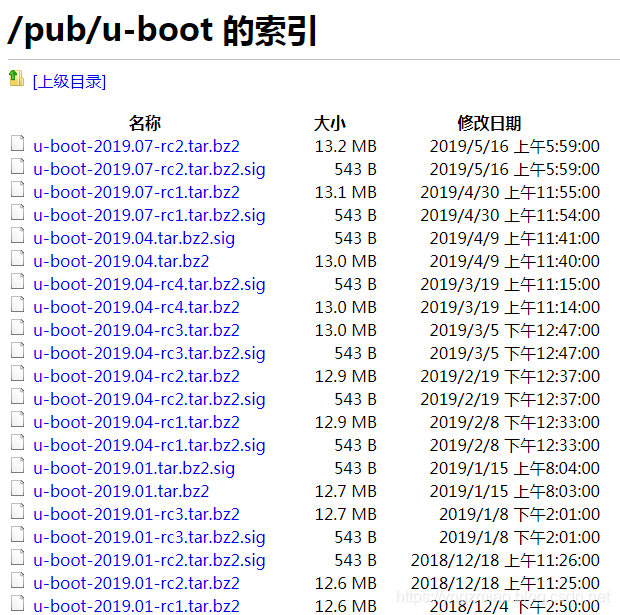Open u-boot-2019.04-rc2.tar.bz2.sig link
Image resolution: width=620 pixels, height=615 pixels.
coord(149,399)
